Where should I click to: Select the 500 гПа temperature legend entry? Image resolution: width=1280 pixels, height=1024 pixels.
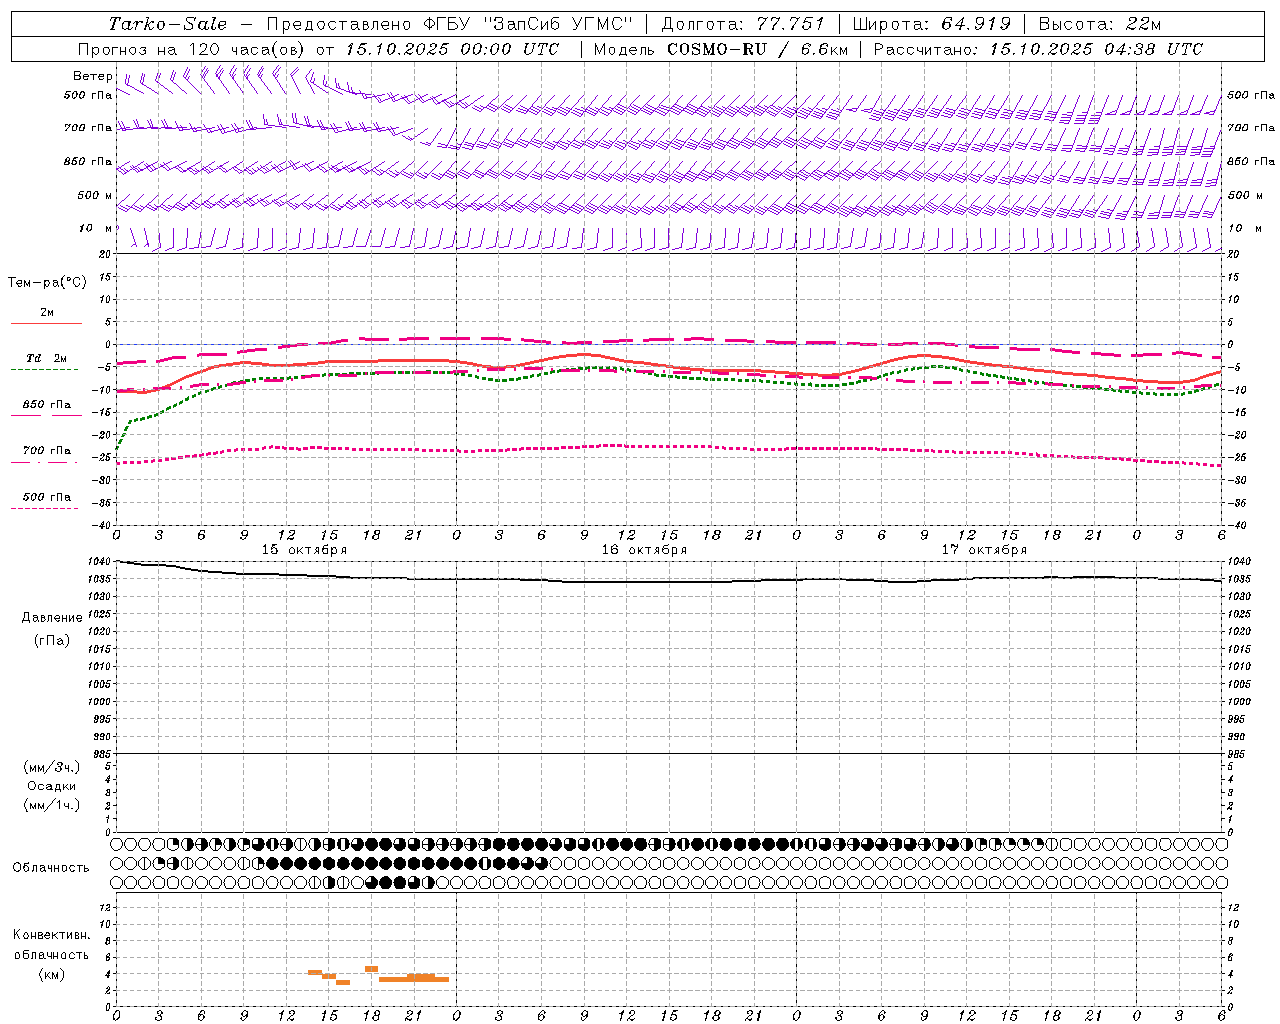tap(47, 496)
